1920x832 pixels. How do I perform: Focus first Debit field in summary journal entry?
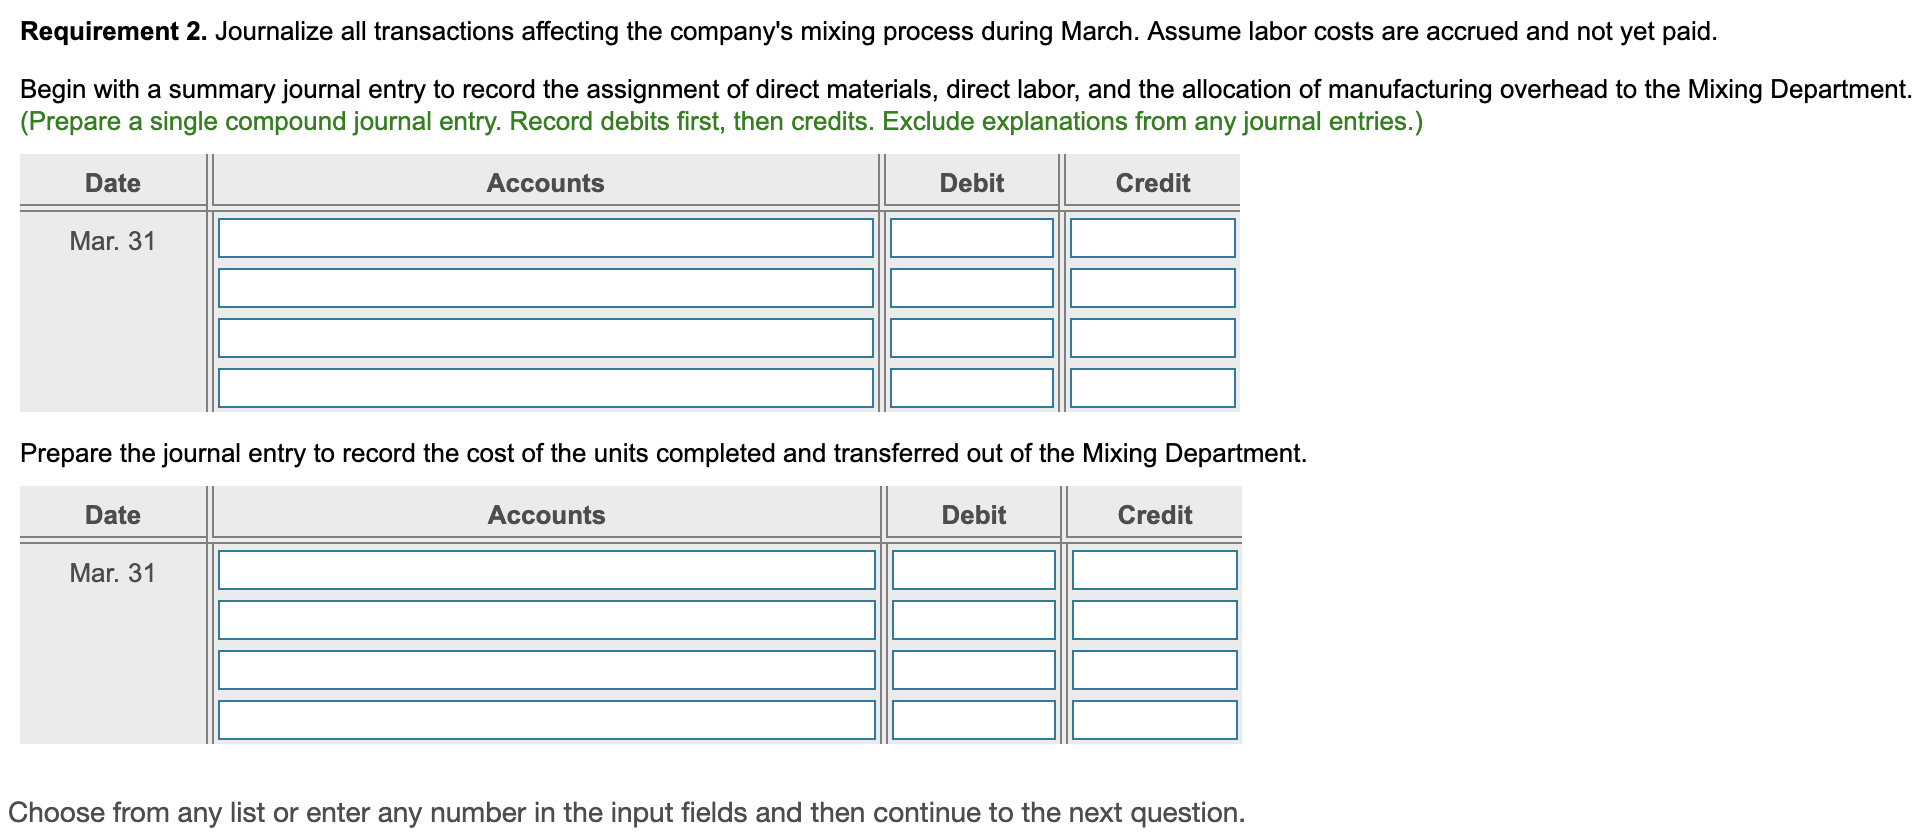click(x=972, y=238)
